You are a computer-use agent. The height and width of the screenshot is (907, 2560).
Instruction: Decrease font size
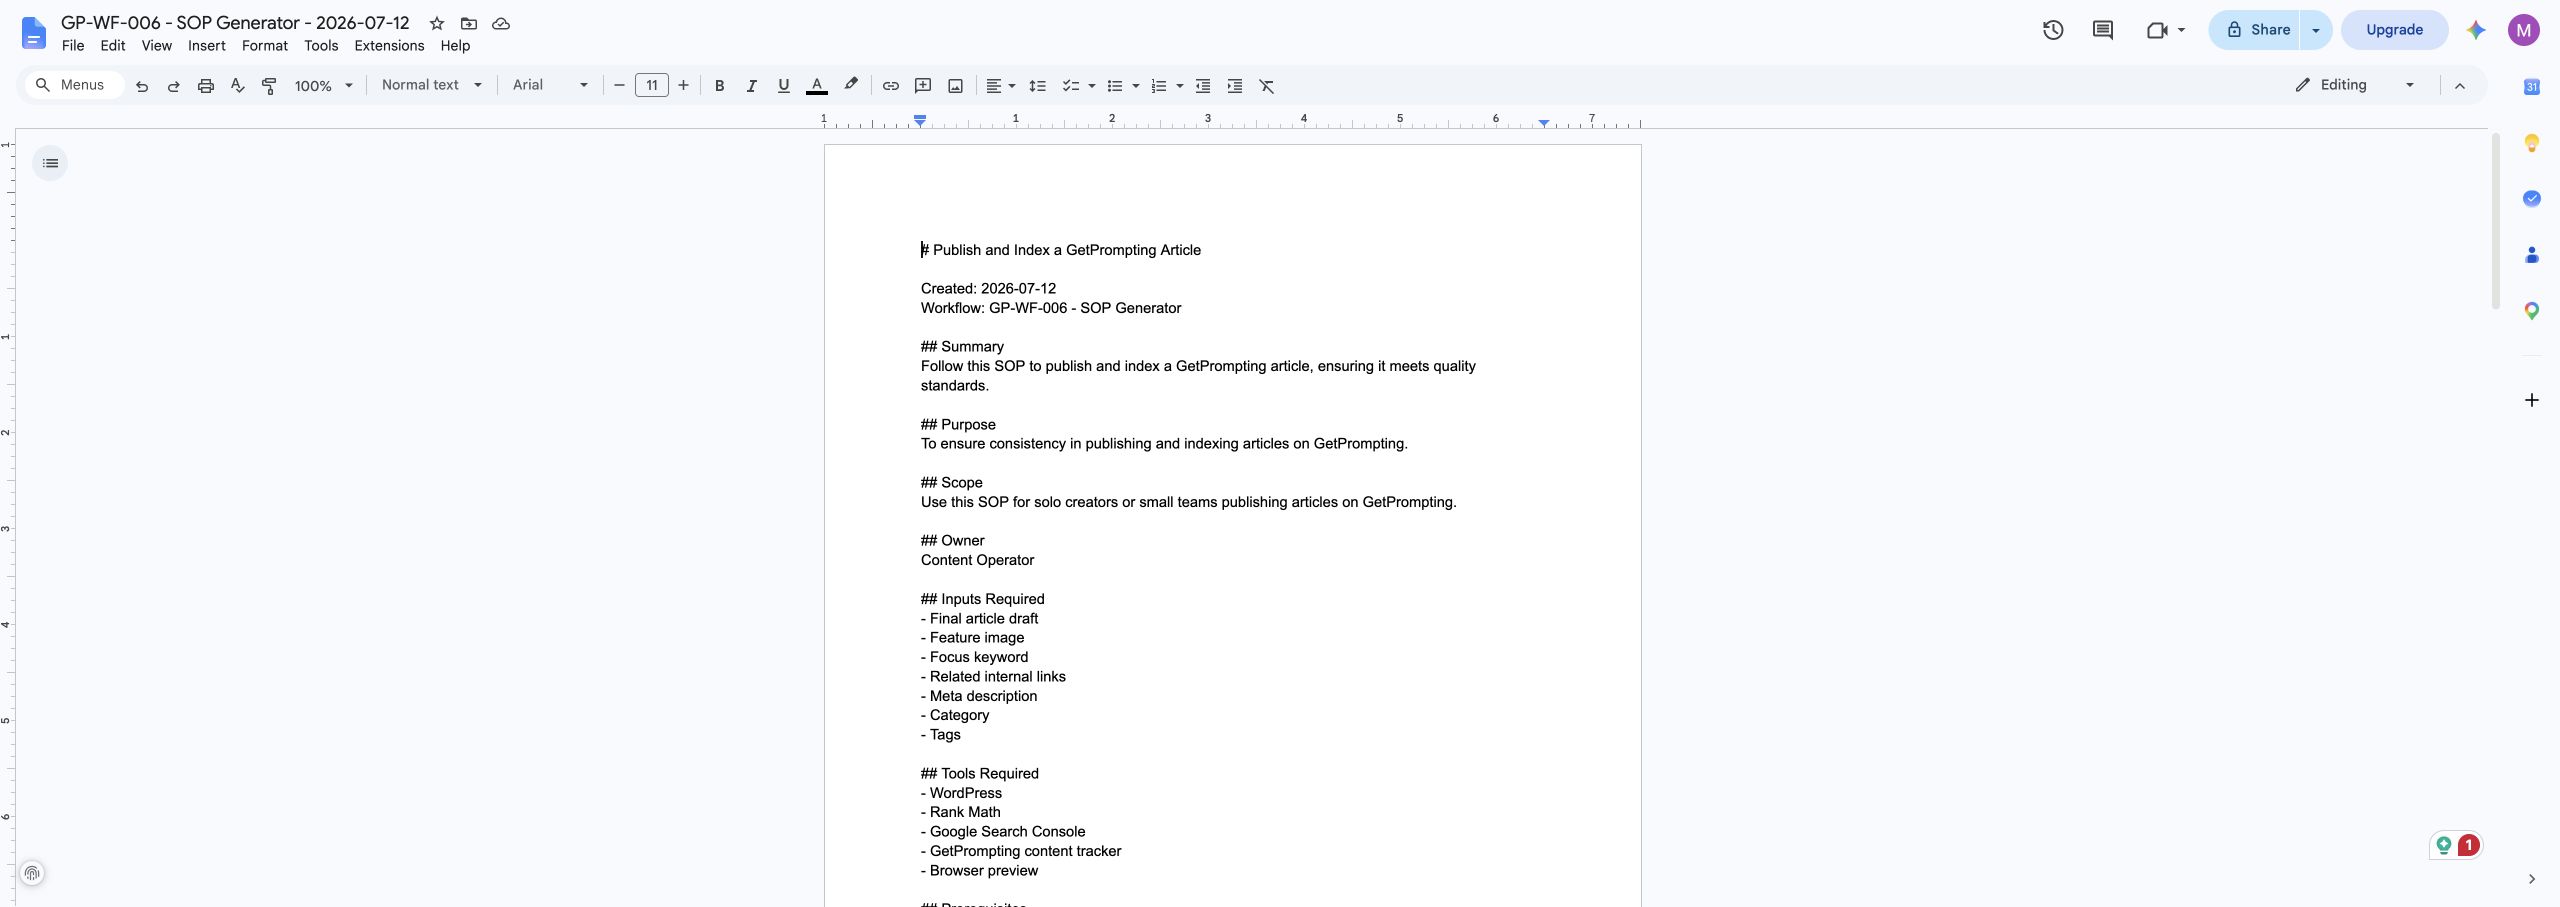(x=619, y=86)
